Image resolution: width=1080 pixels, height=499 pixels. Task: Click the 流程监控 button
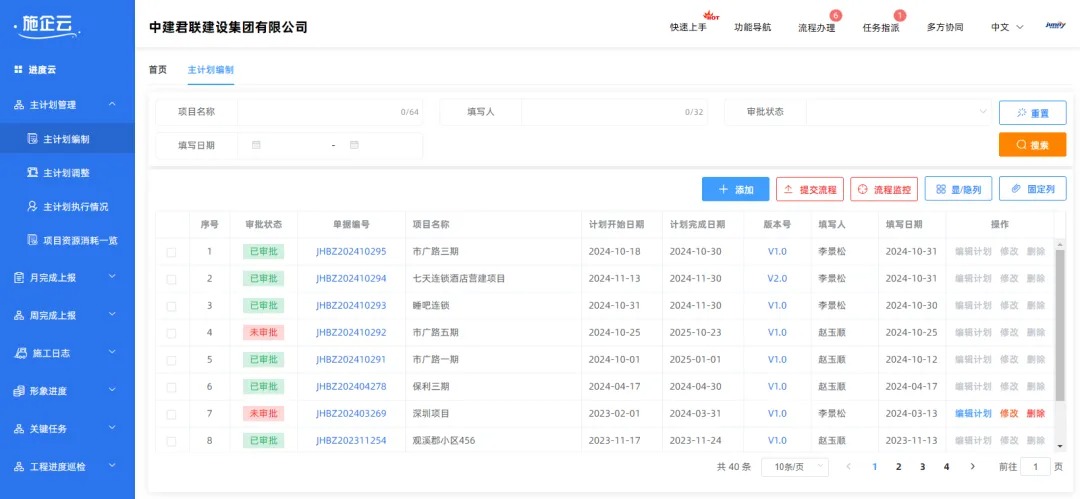coord(884,189)
